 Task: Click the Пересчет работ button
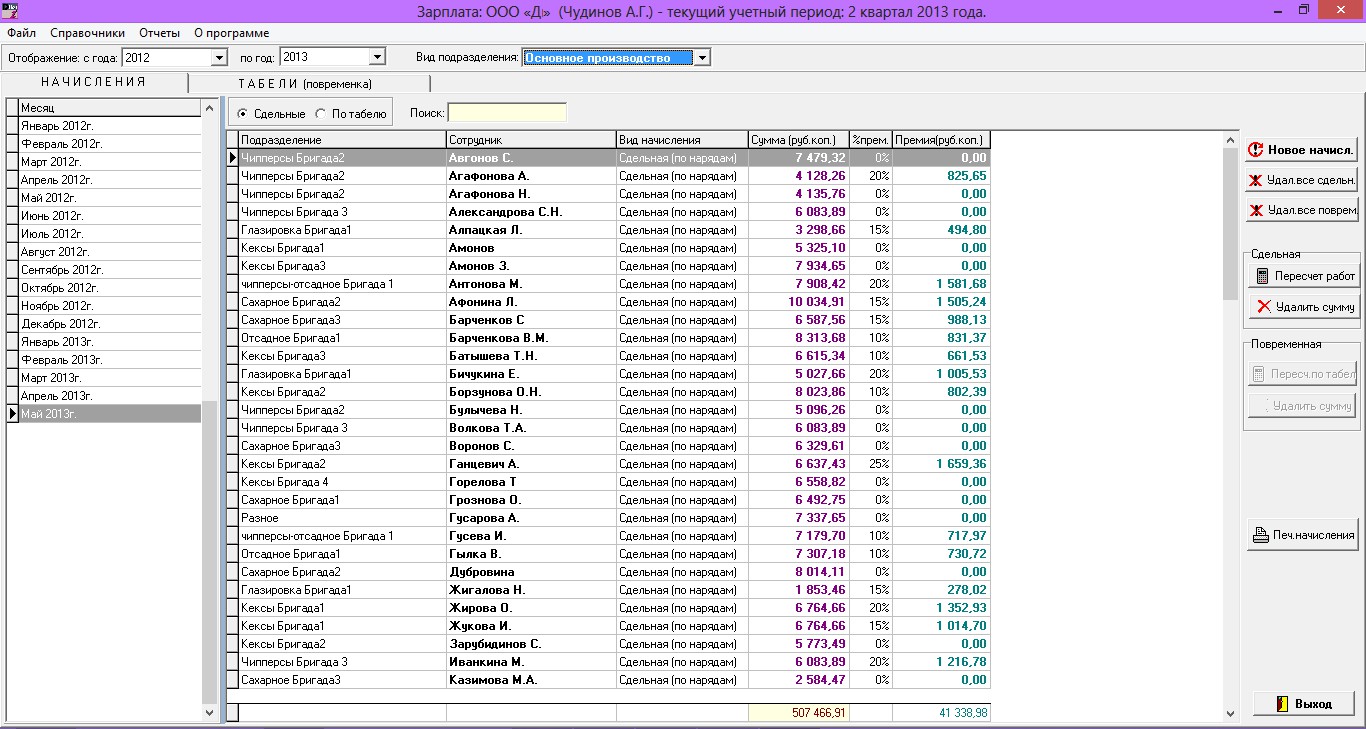coord(1303,276)
